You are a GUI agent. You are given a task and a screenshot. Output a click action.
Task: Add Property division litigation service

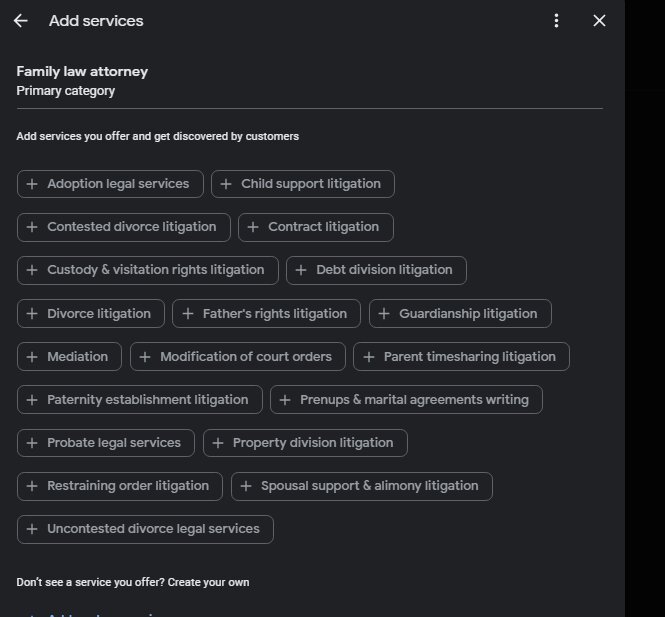[x=305, y=443]
